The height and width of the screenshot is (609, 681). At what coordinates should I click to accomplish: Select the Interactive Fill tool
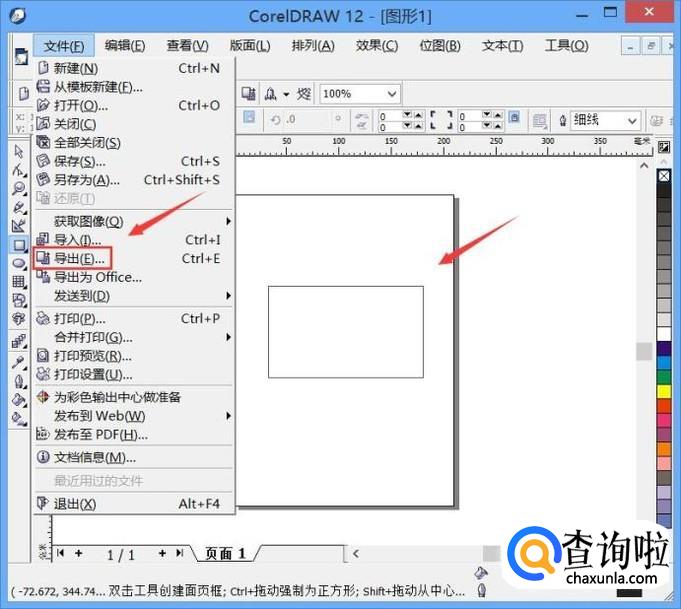(19, 419)
